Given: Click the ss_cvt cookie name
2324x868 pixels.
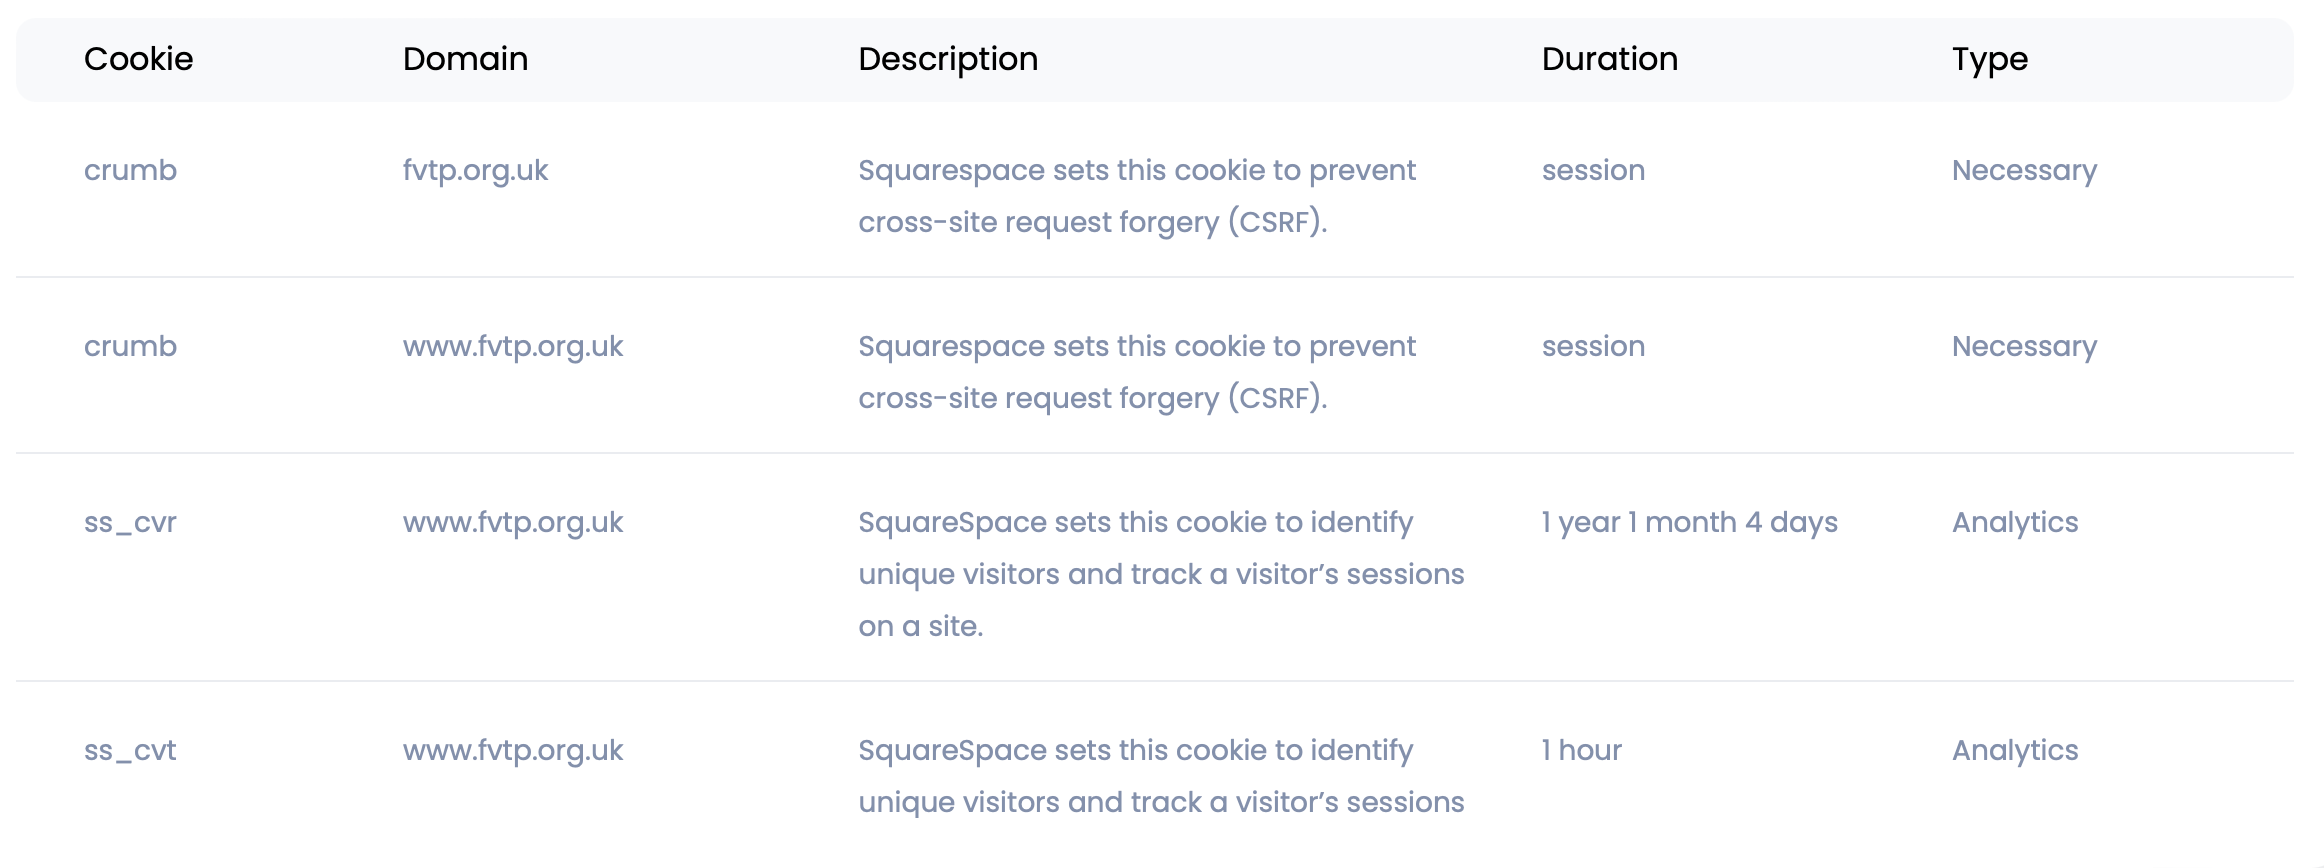Looking at the screenshot, I should click(130, 751).
